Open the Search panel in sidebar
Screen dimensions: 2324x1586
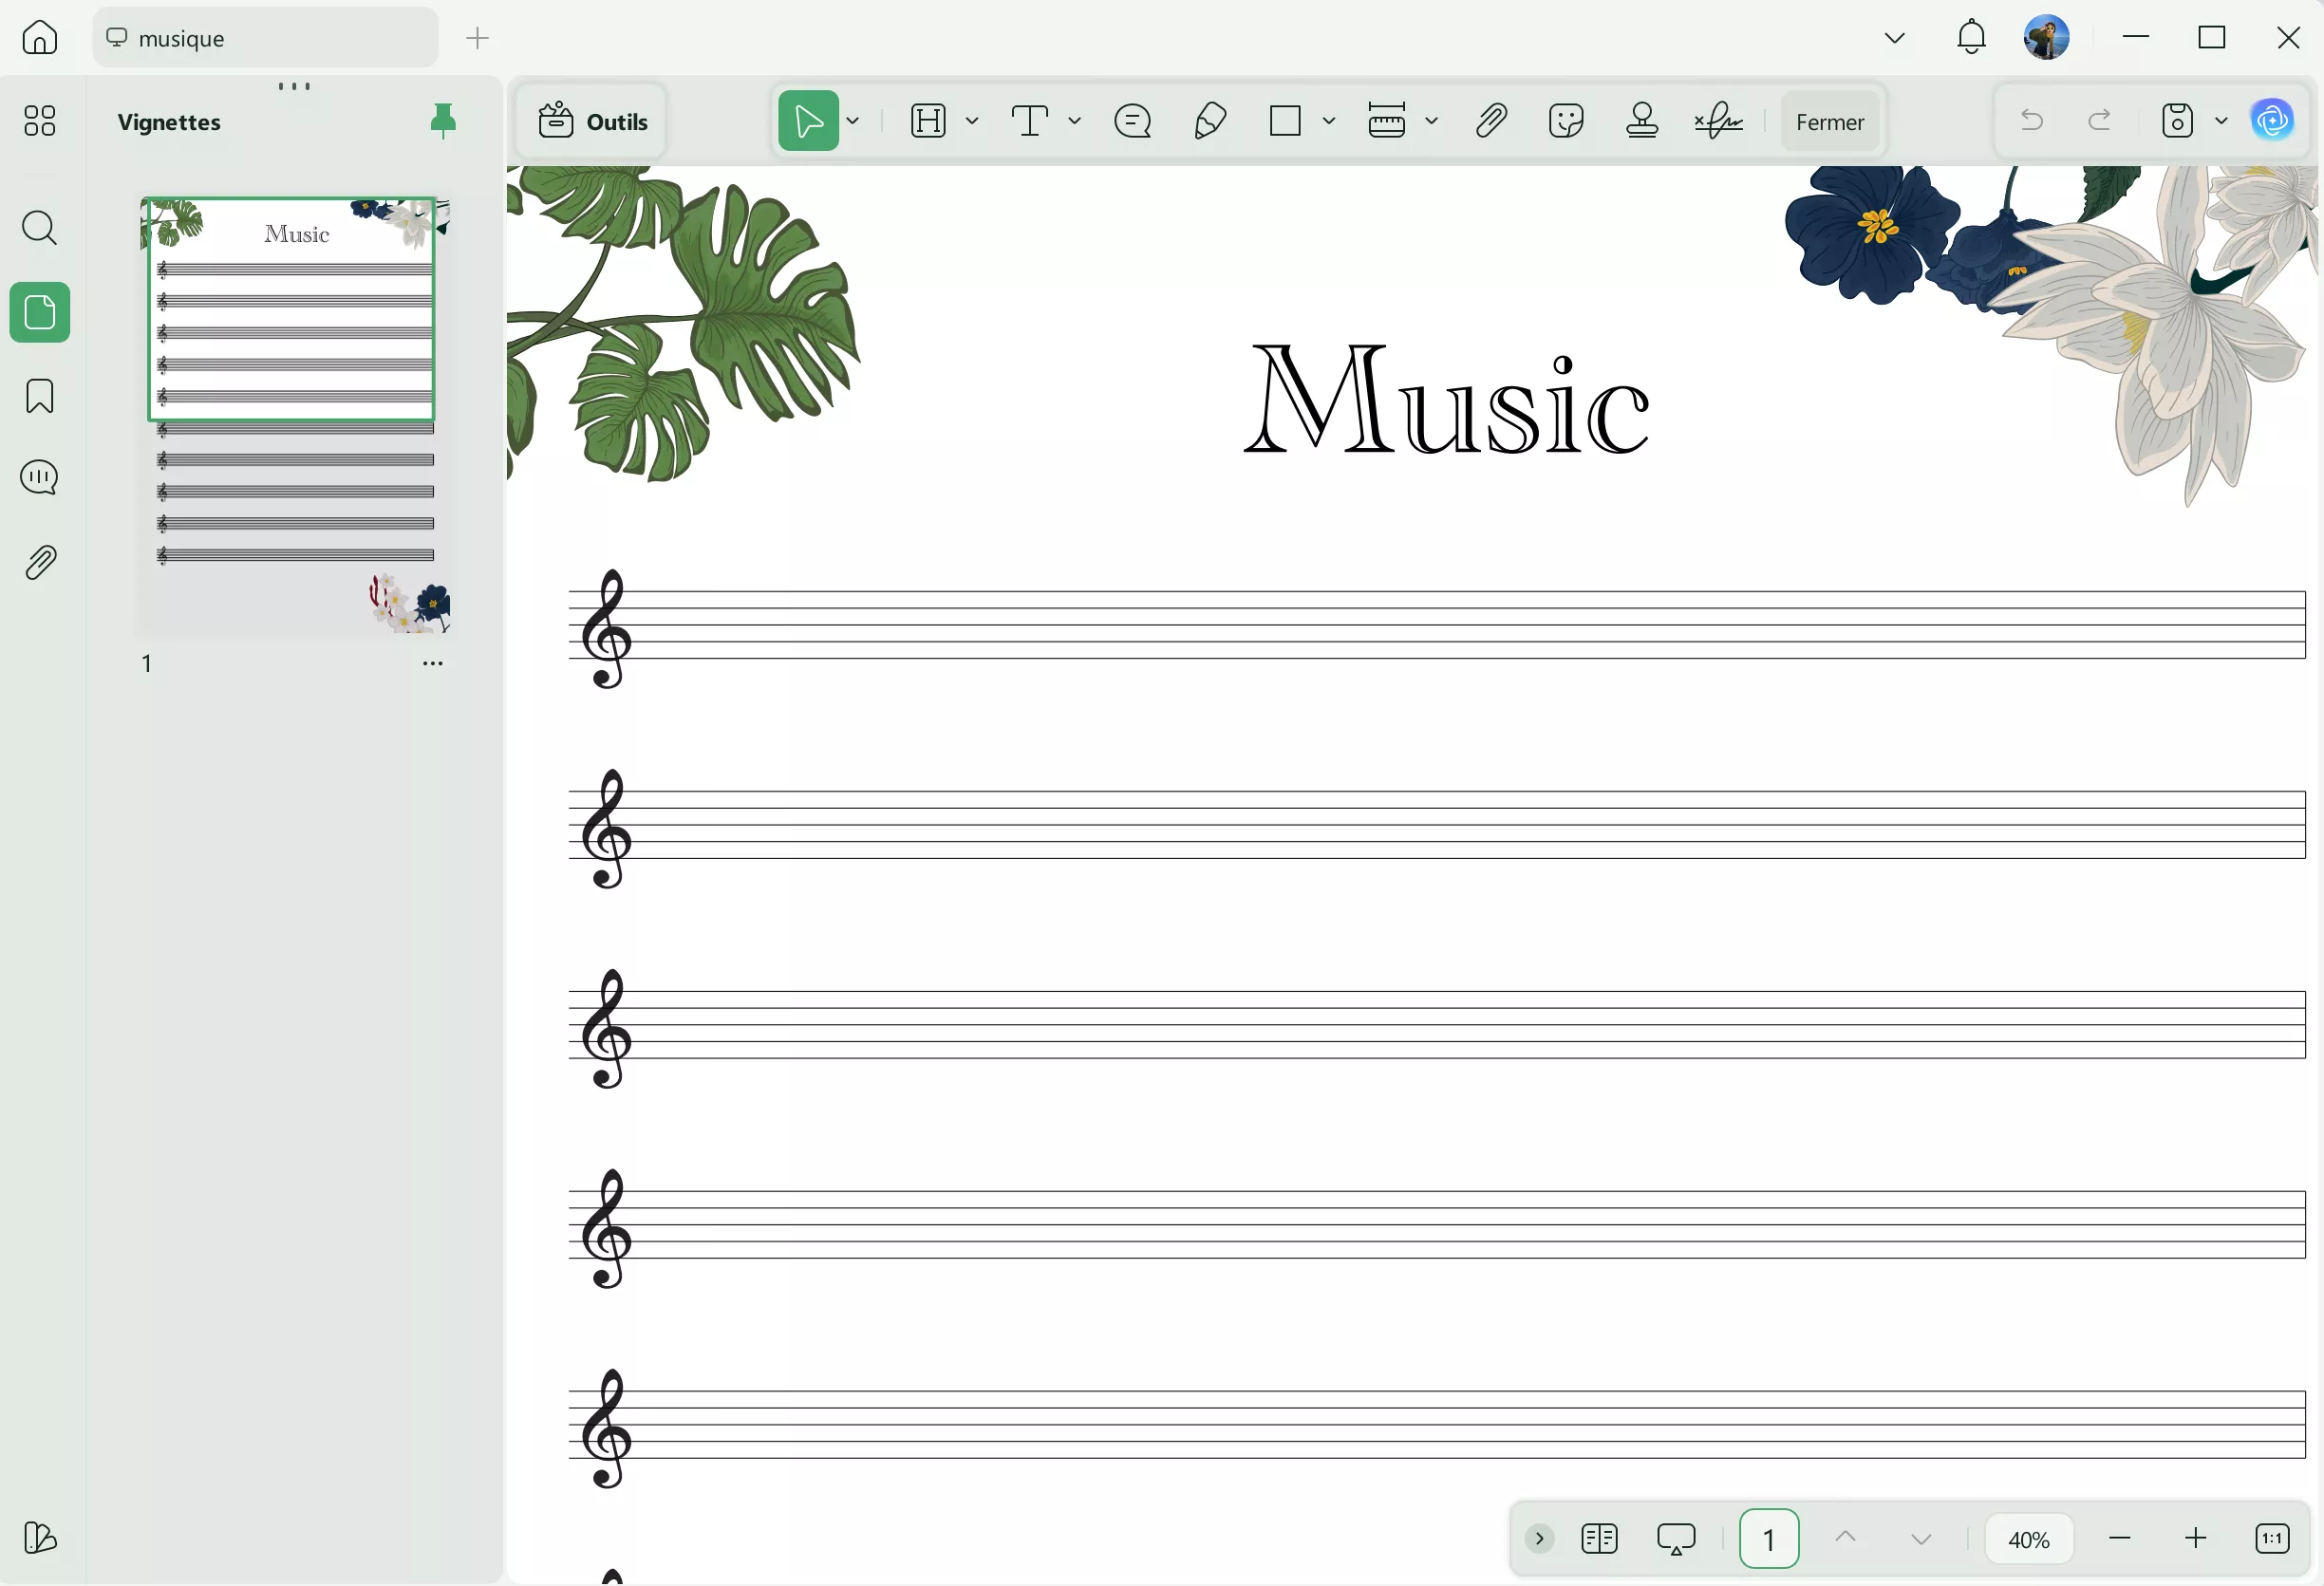[40, 228]
